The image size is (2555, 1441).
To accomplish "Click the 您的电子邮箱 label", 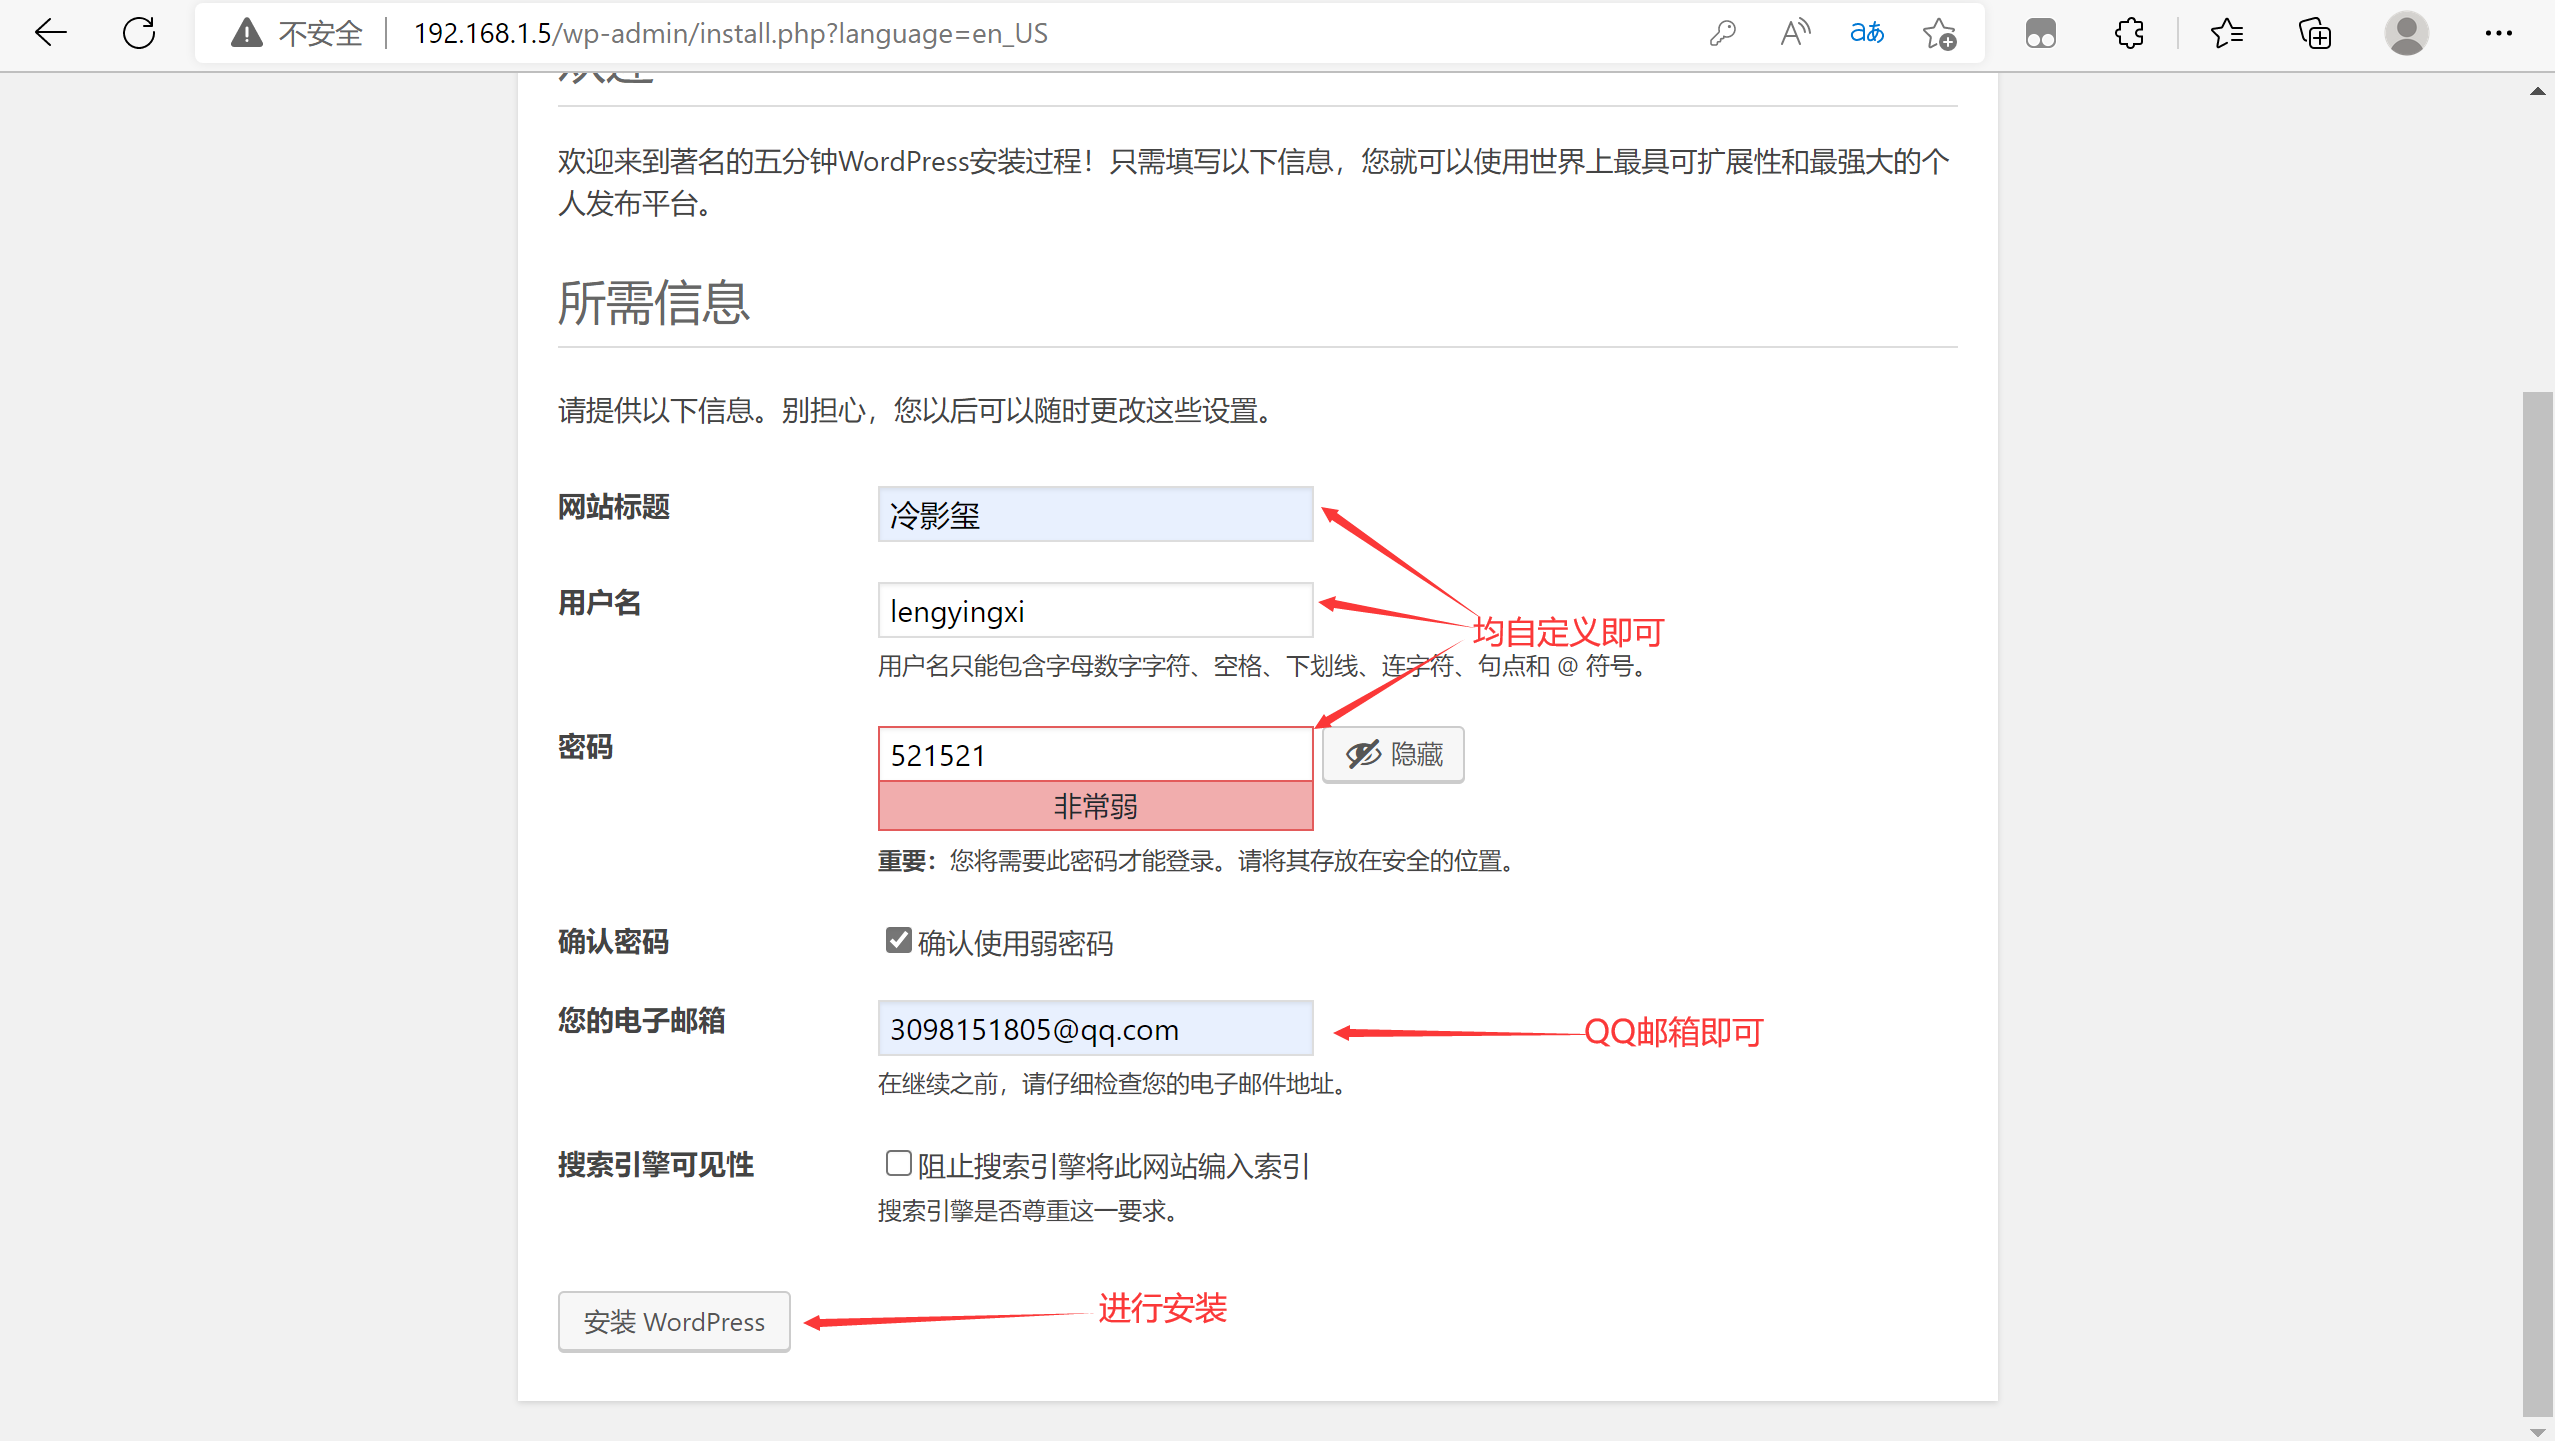I will pyautogui.click(x=641, y=1021).
